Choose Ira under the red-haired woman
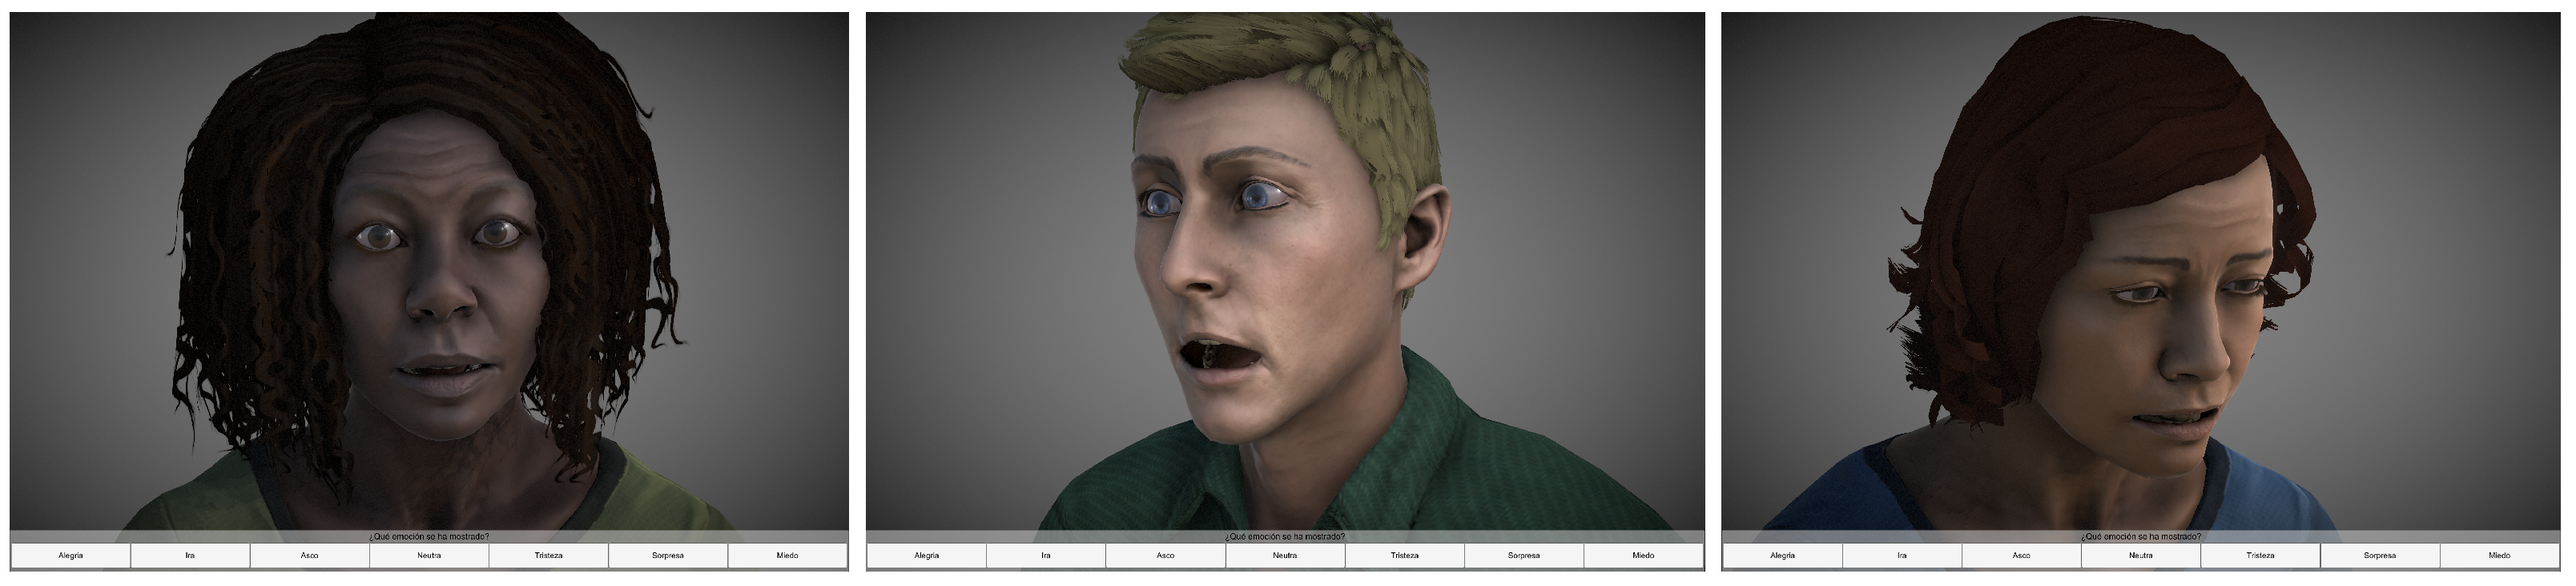This screenshot has height=586, width=2576. tap(1902, 555)
